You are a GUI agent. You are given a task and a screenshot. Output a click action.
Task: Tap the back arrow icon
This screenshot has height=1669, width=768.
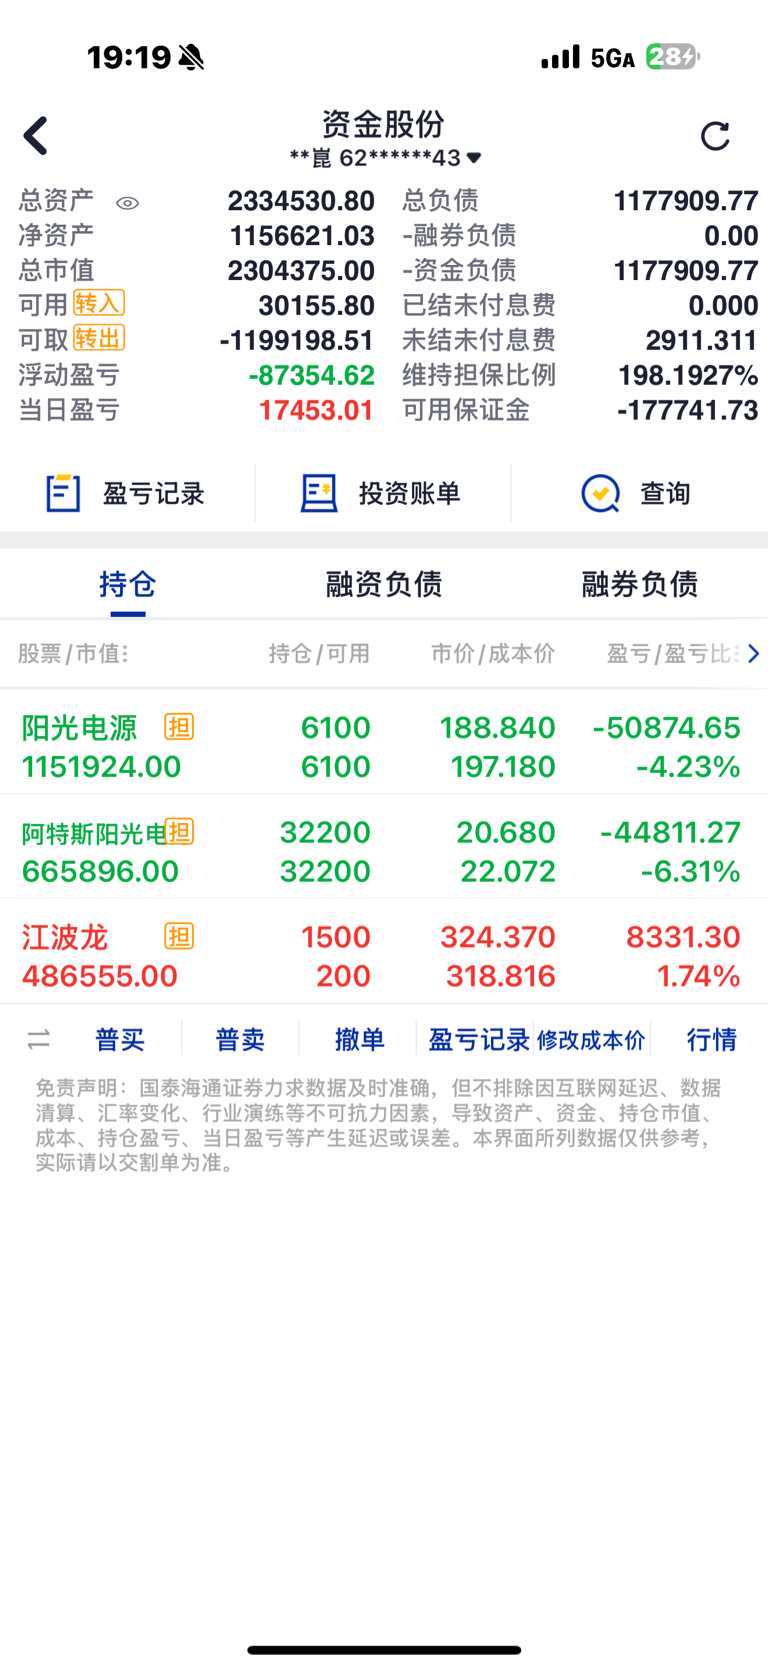[x=36, y=136]
